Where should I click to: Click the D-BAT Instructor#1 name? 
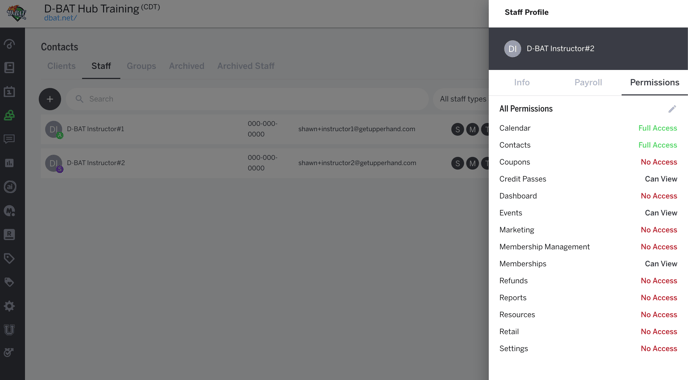[95, 129]
